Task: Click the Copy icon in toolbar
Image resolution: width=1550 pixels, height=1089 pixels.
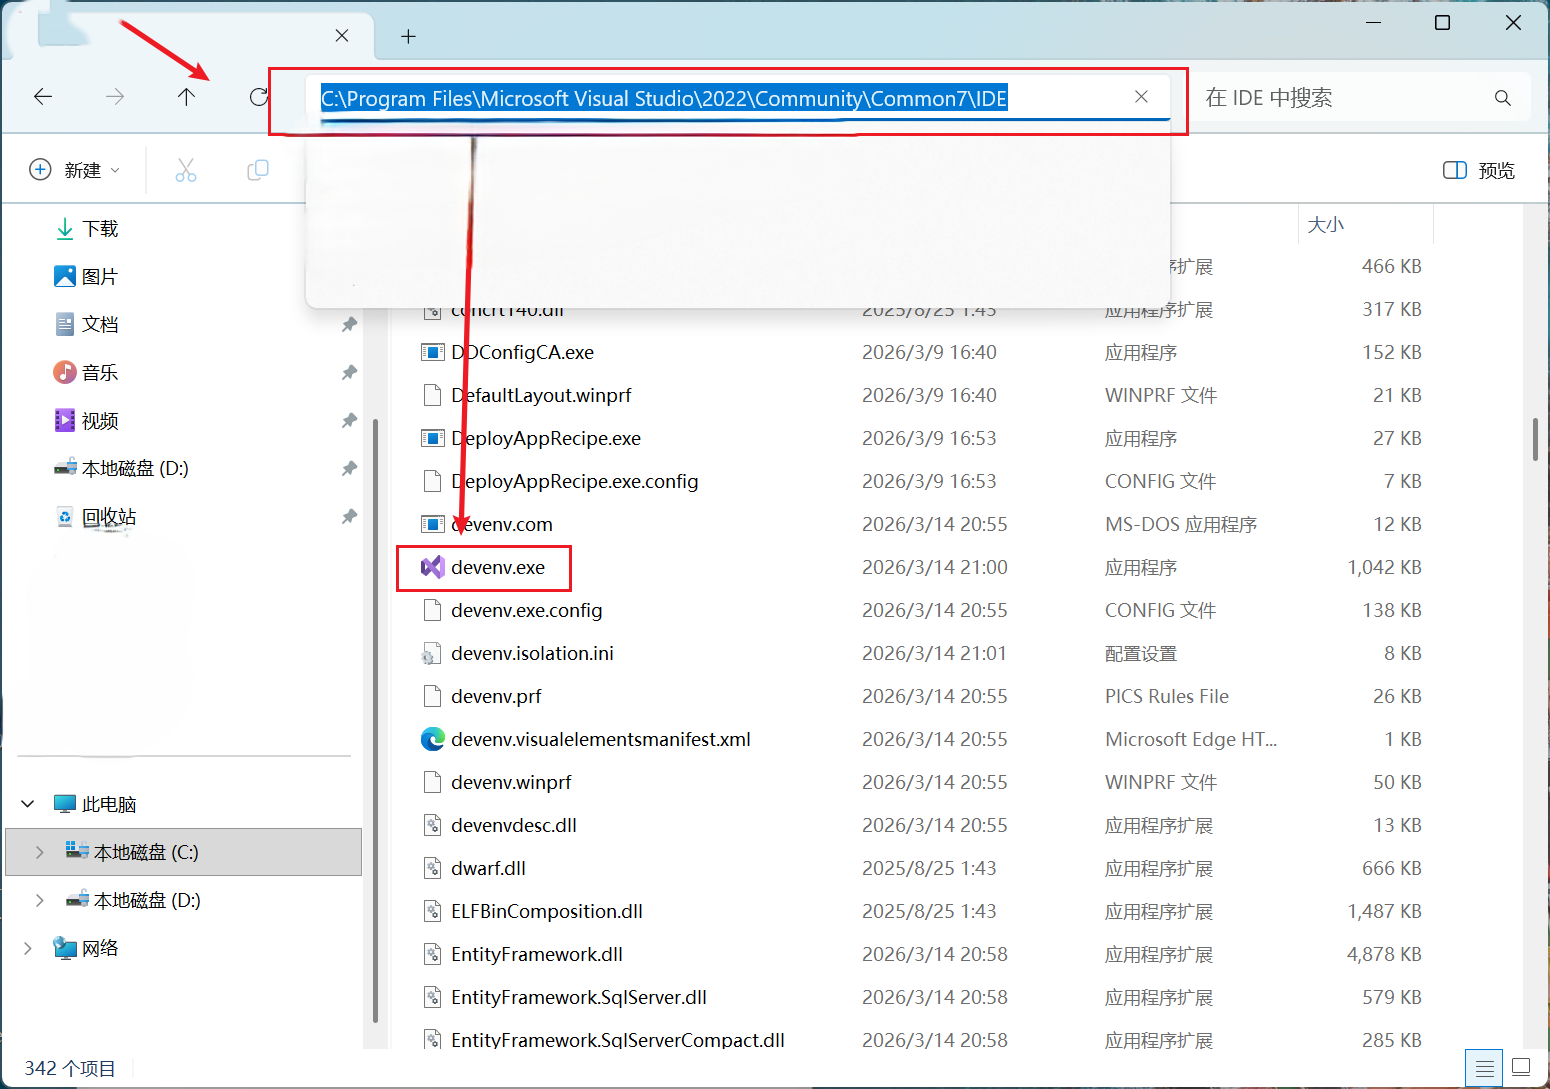Action: point(258,170)
